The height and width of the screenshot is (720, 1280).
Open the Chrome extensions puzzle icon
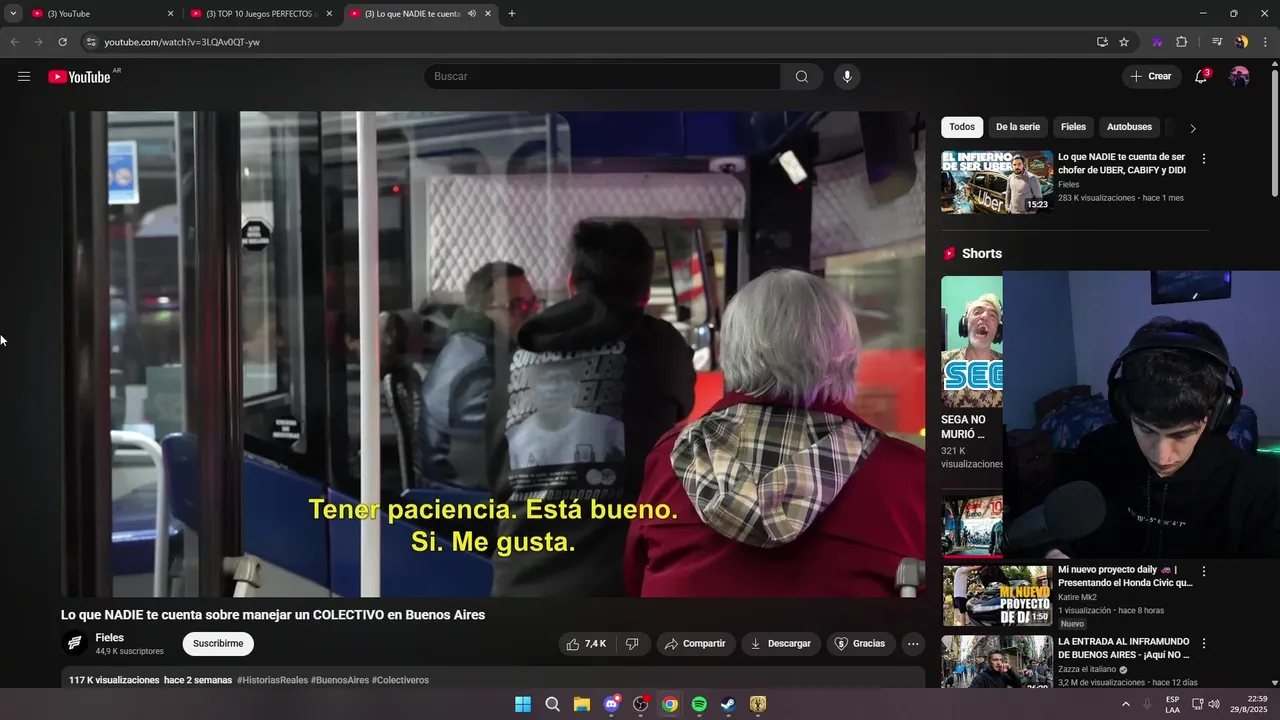(1181, 42)
